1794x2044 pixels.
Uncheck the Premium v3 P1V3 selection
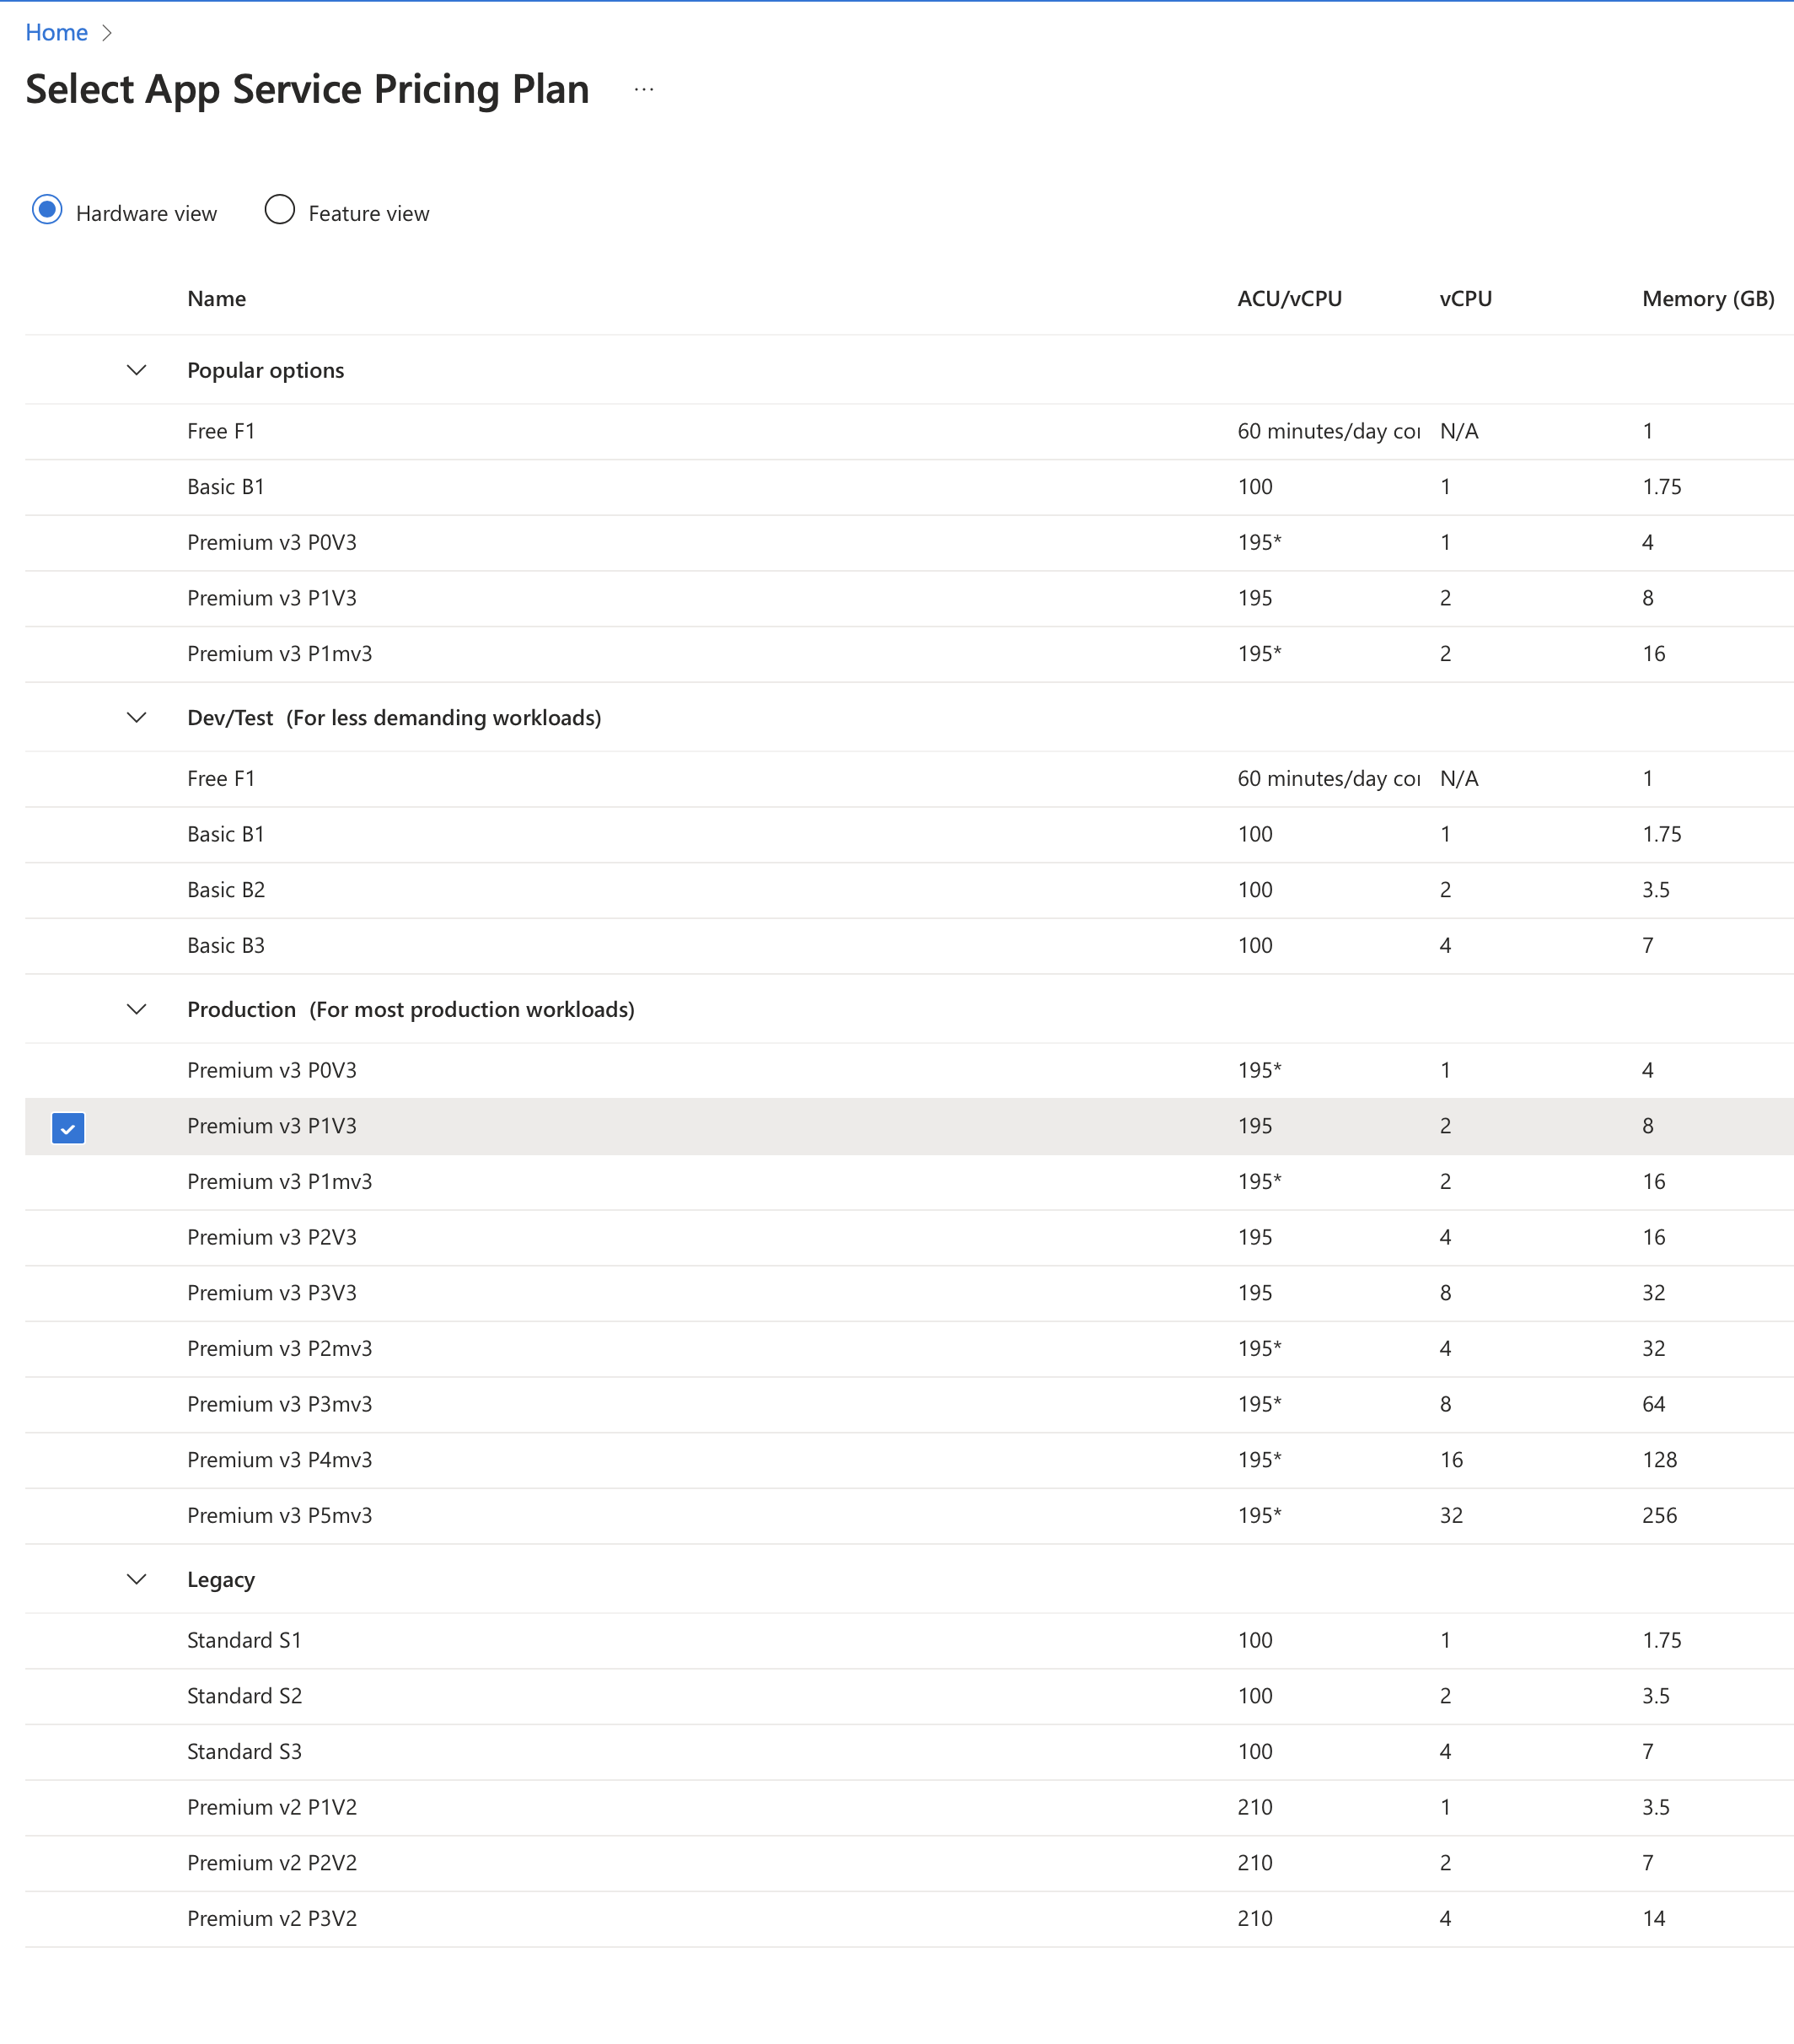point(67,1129)
